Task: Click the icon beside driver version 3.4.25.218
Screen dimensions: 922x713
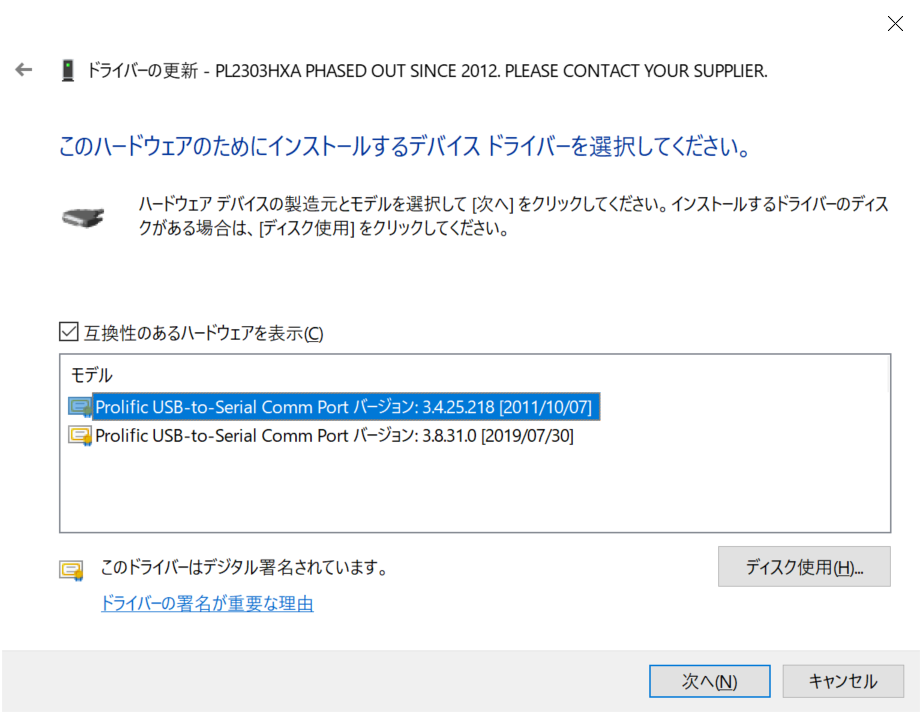Action: 78,406
